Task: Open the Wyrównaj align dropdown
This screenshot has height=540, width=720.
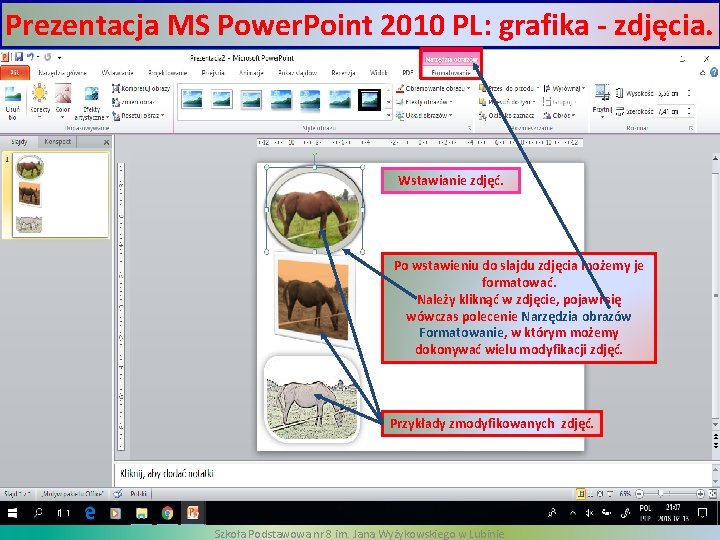Action: (x=564, y=88)
